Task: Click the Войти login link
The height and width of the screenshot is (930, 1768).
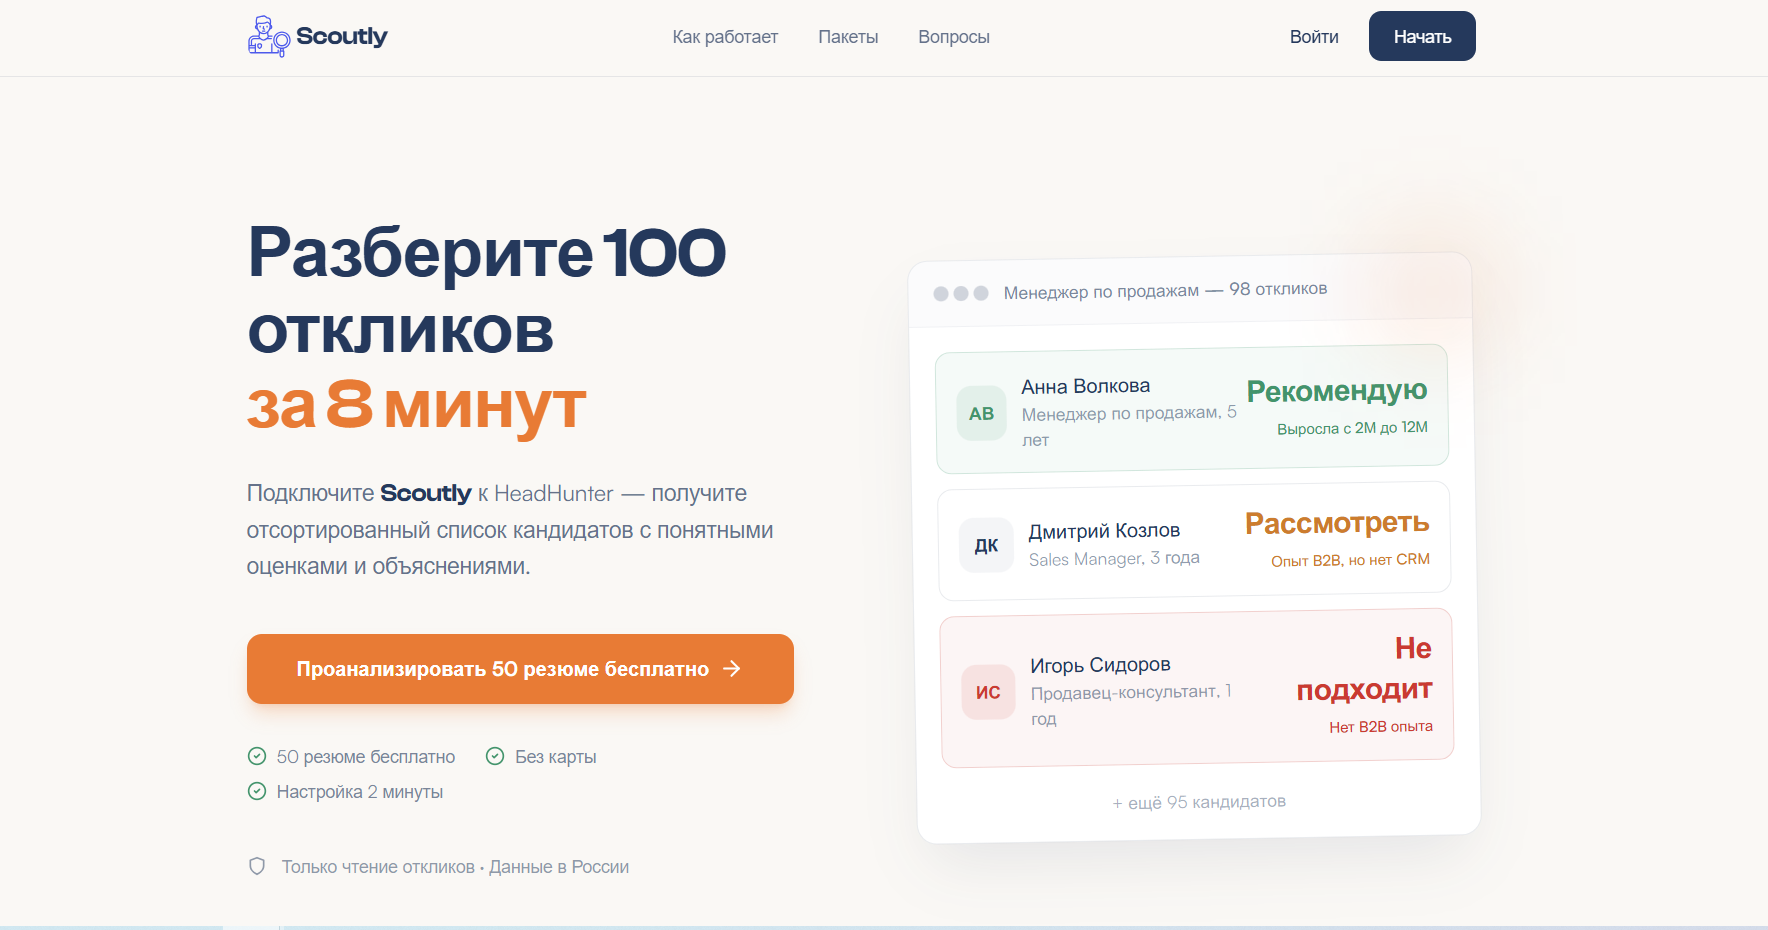Action: click(x=1314, y=37)
